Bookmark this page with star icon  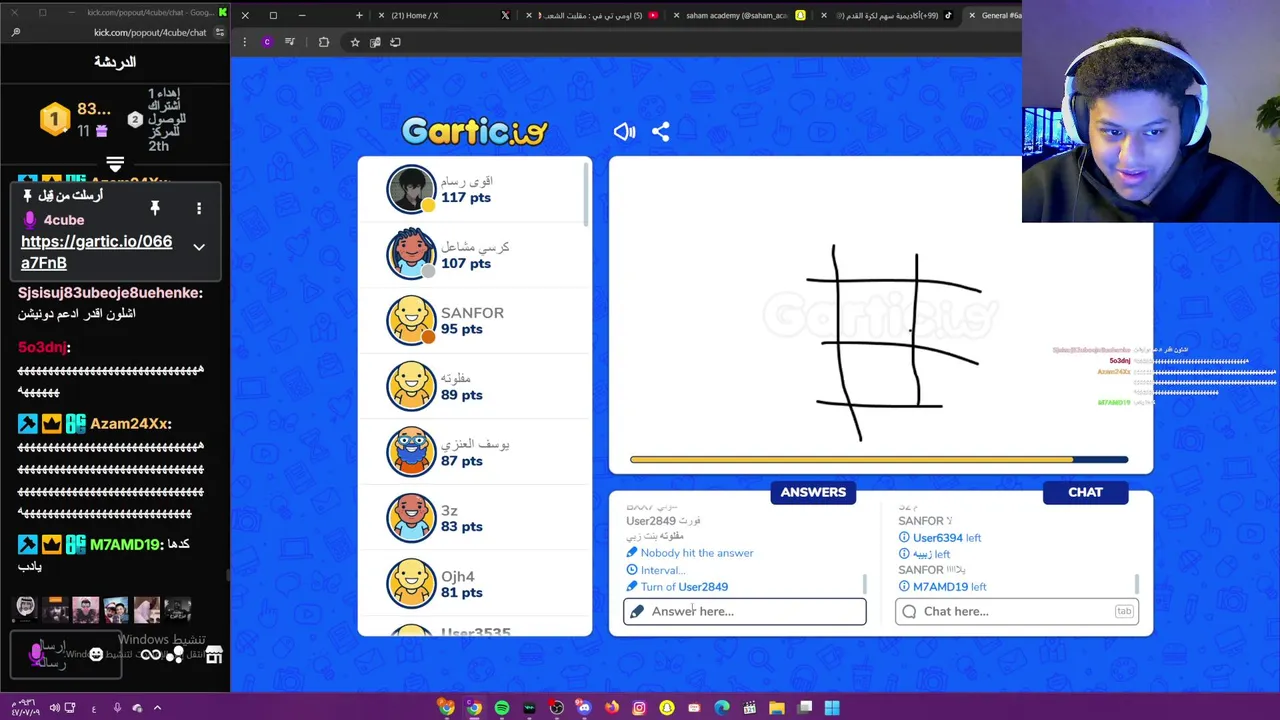[354, 42]
